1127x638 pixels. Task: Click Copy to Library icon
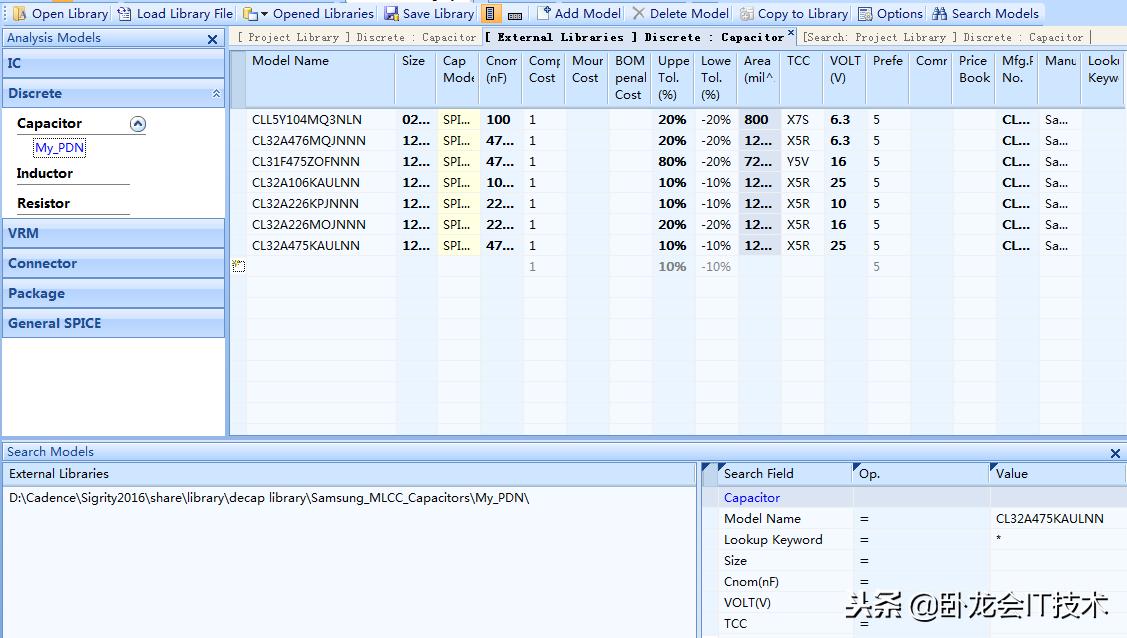coord(747,14)
